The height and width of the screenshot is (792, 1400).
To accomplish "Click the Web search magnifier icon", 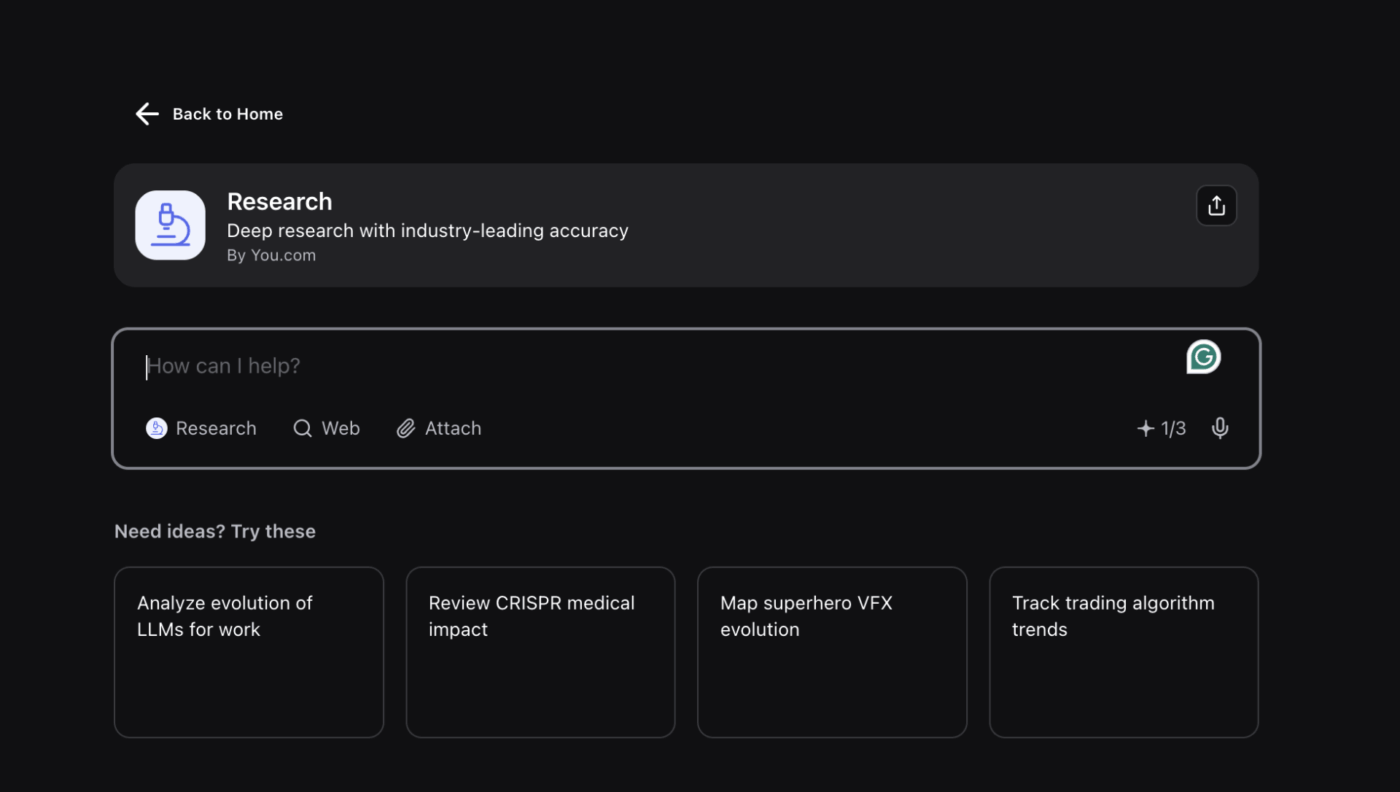I will tap(302, 428).
